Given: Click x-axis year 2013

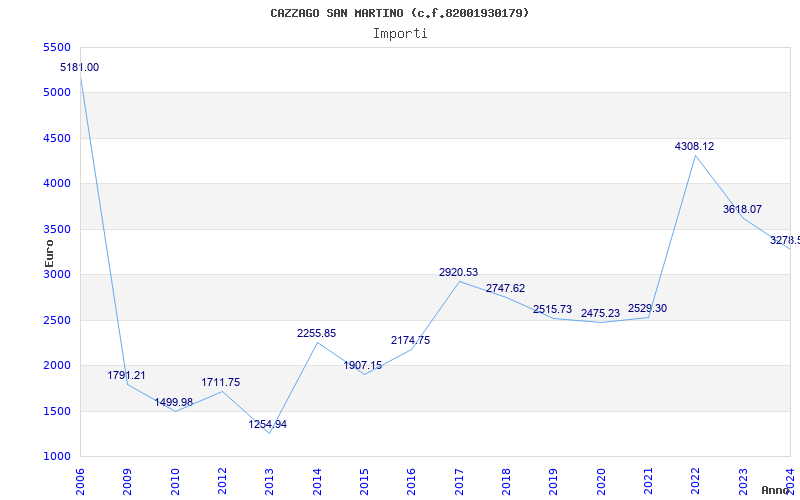Looking at the screenshot, I should pyautogui.click(x=269, y=482).
